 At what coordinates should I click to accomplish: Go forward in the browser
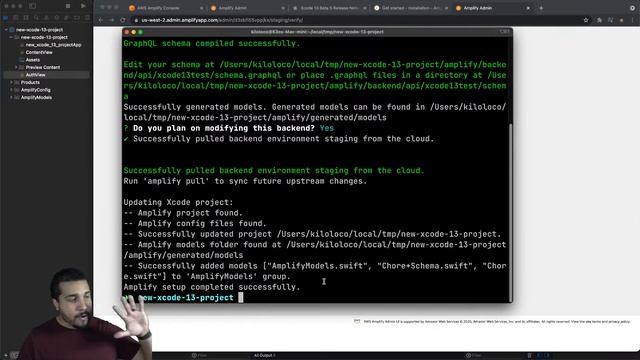coord(111,20)
